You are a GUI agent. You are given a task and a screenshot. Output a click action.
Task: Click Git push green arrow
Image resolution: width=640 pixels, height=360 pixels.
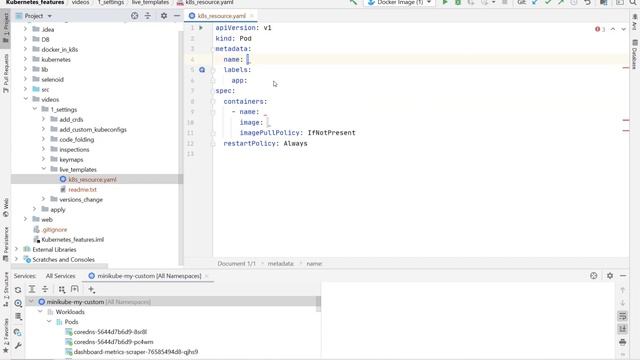tap(561, 2)
